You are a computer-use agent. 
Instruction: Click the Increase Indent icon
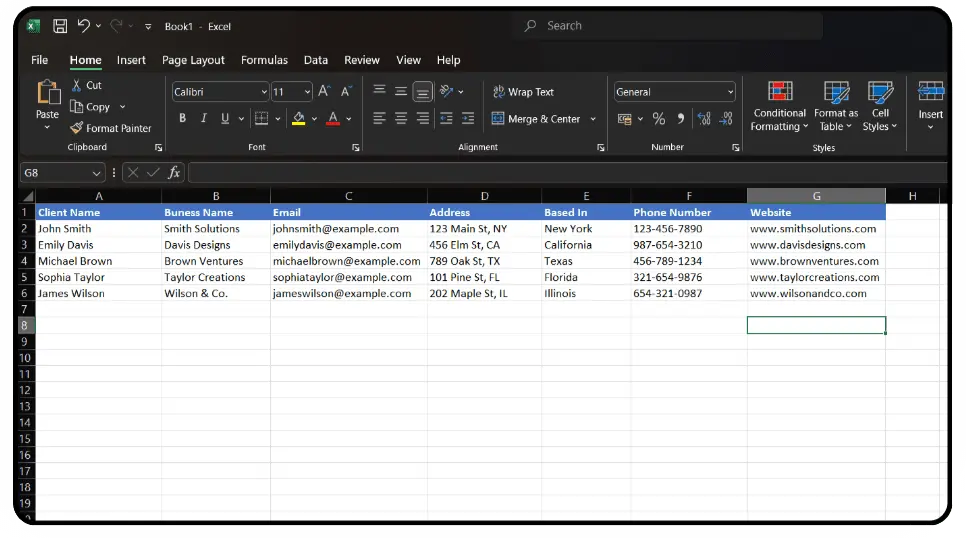467,119
